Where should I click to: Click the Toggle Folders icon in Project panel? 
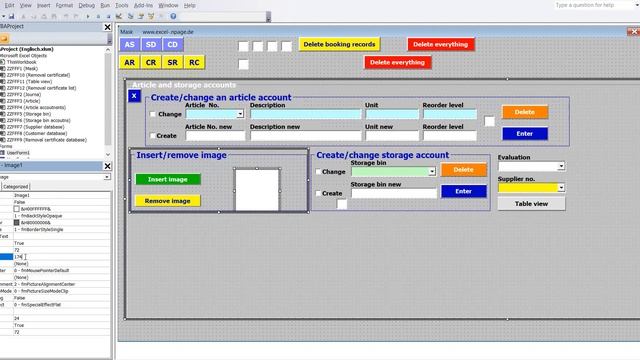[x=4, y=38]
